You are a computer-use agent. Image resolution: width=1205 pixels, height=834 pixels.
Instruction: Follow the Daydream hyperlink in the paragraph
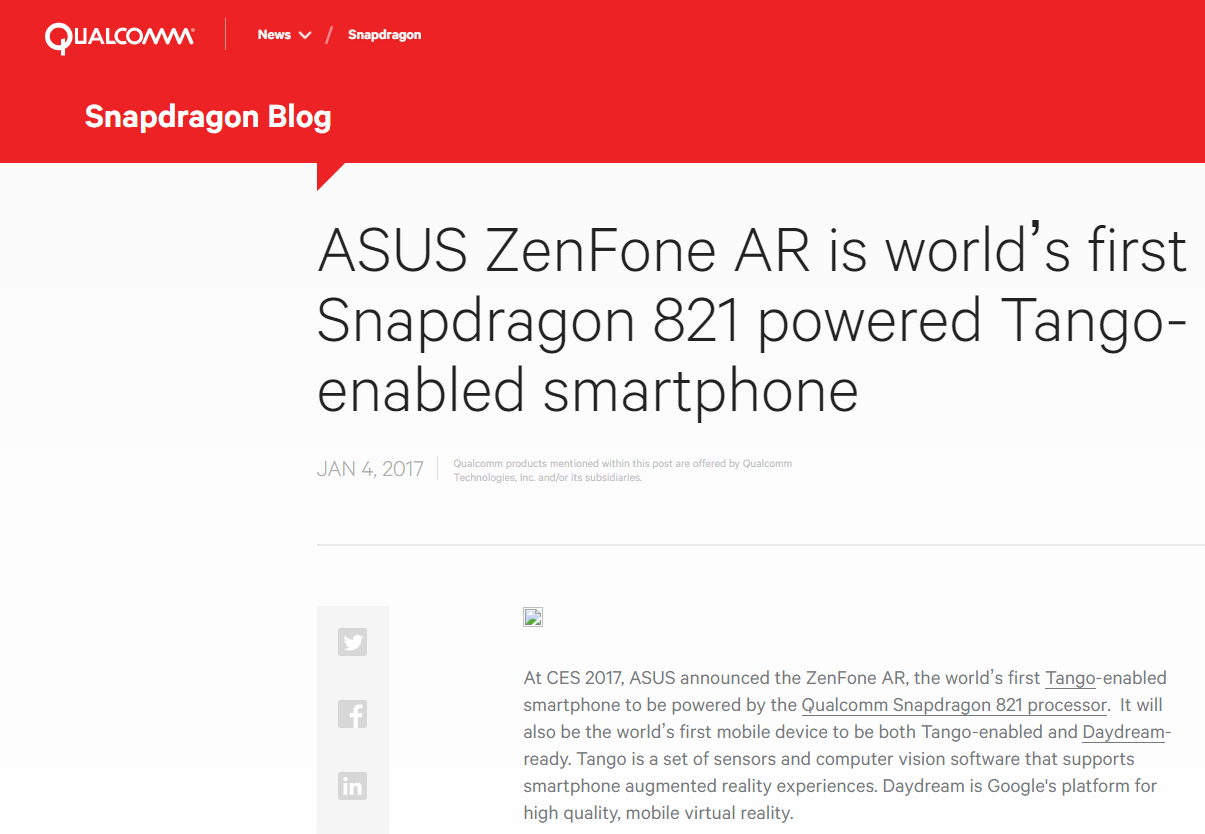pos(1124,732)
